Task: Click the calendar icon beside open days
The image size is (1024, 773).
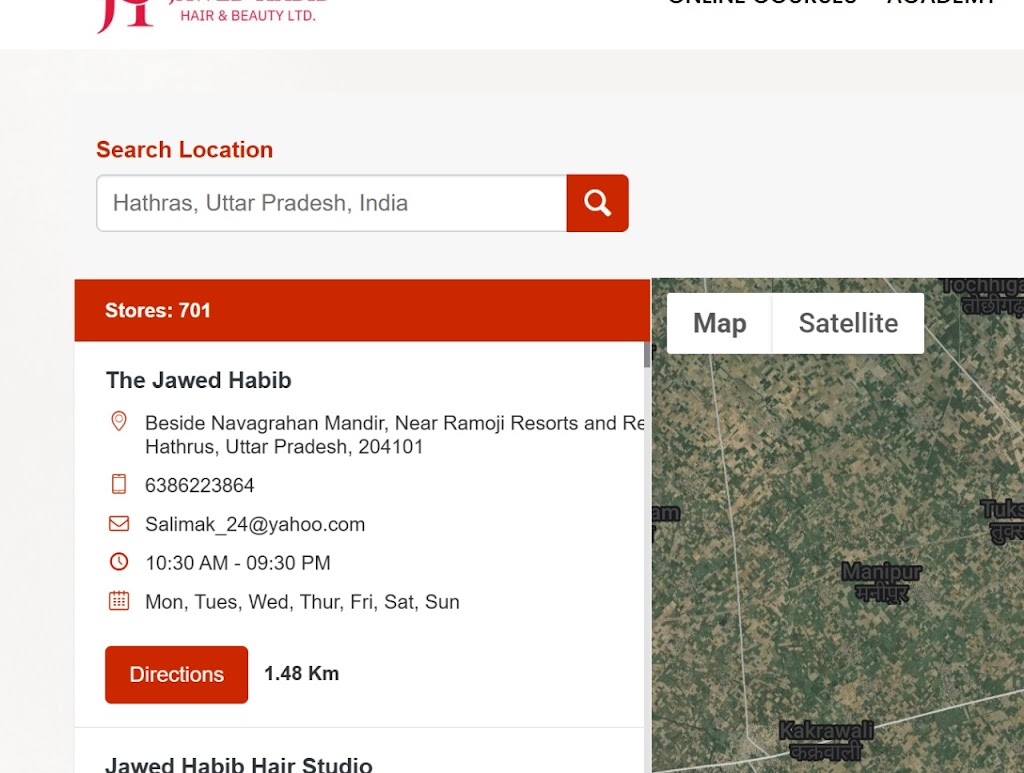Action: click(119, 601)
